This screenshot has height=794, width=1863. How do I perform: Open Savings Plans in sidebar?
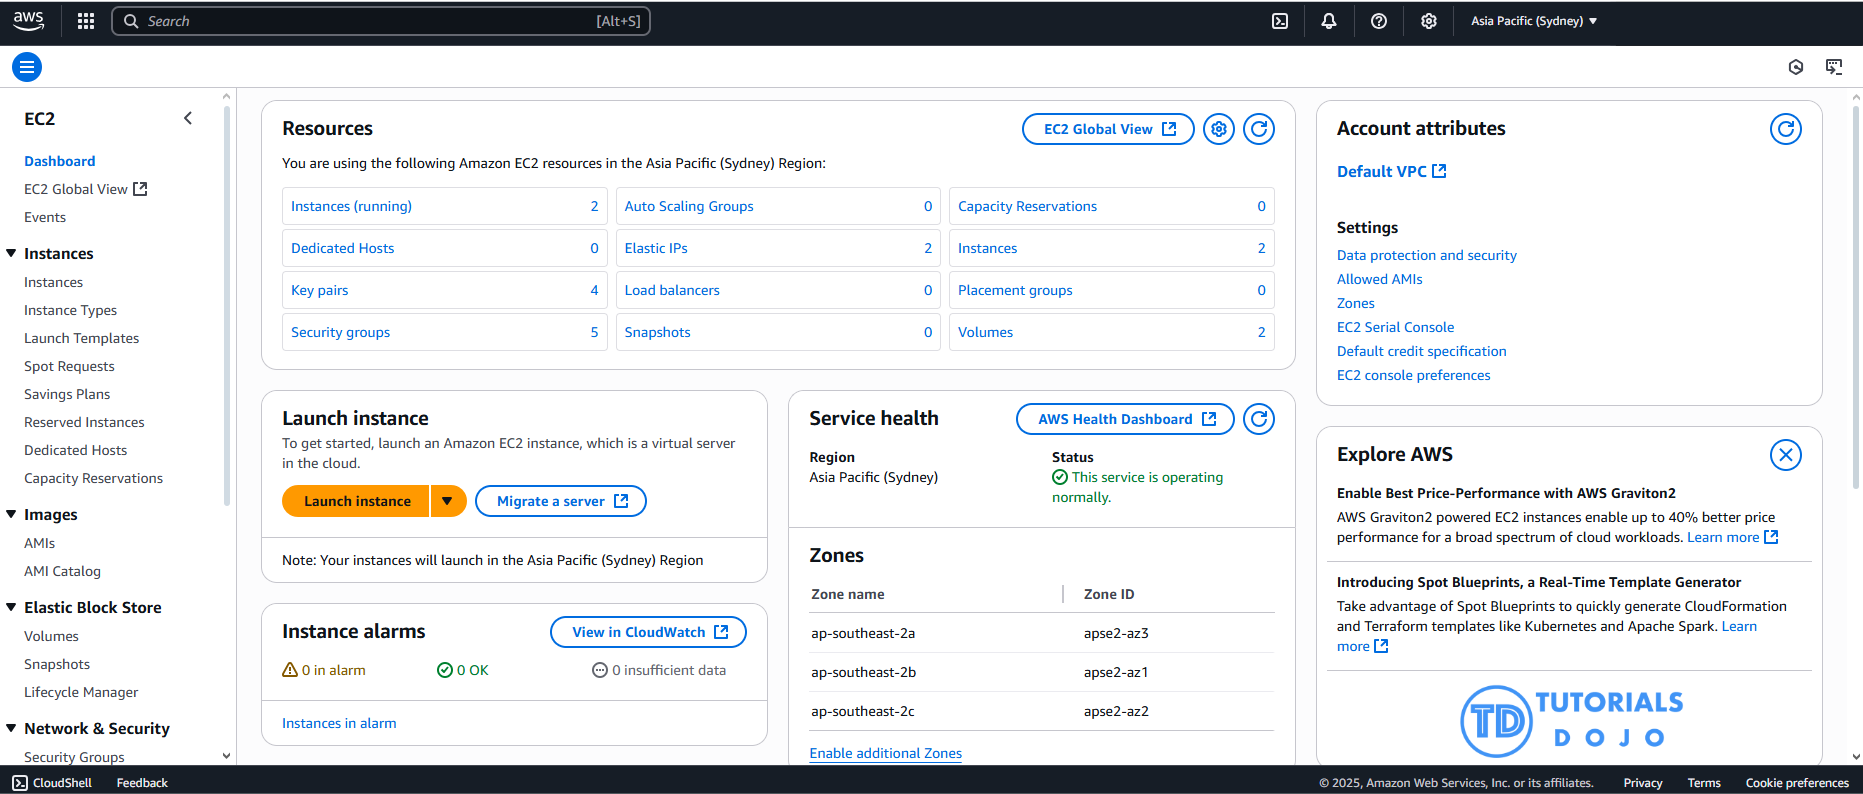[x=67, y=394]
